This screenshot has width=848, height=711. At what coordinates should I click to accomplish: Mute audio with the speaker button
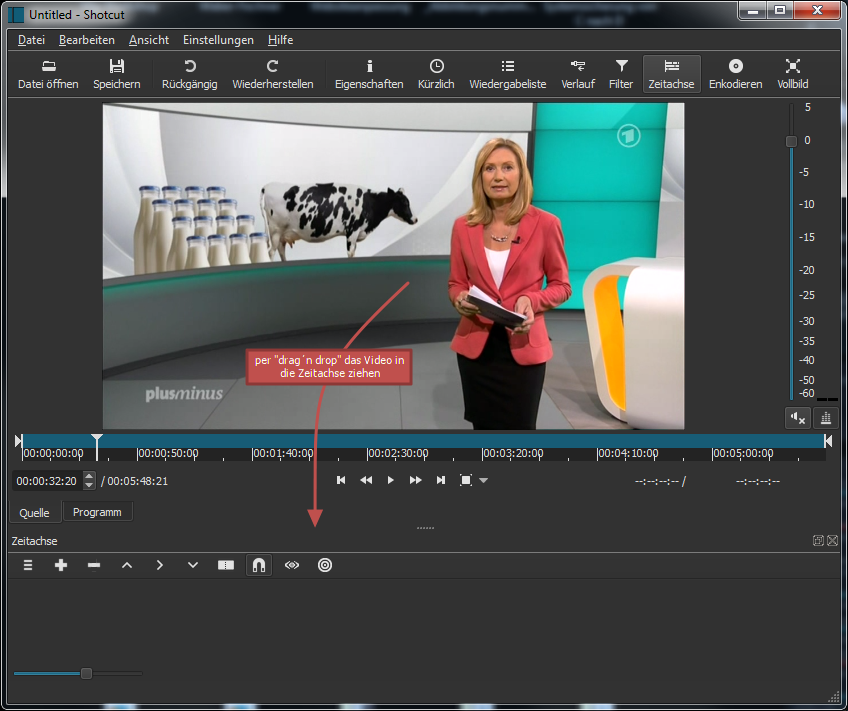coord(798,418)
